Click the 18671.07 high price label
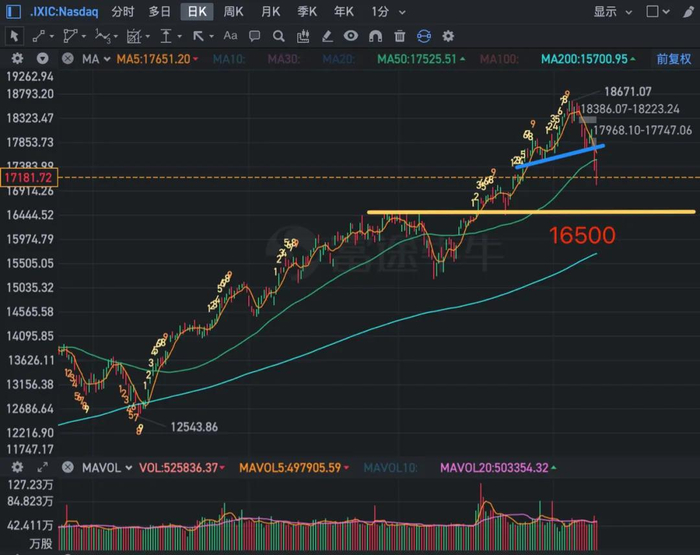The image size is (700, 555). point(628,92)
